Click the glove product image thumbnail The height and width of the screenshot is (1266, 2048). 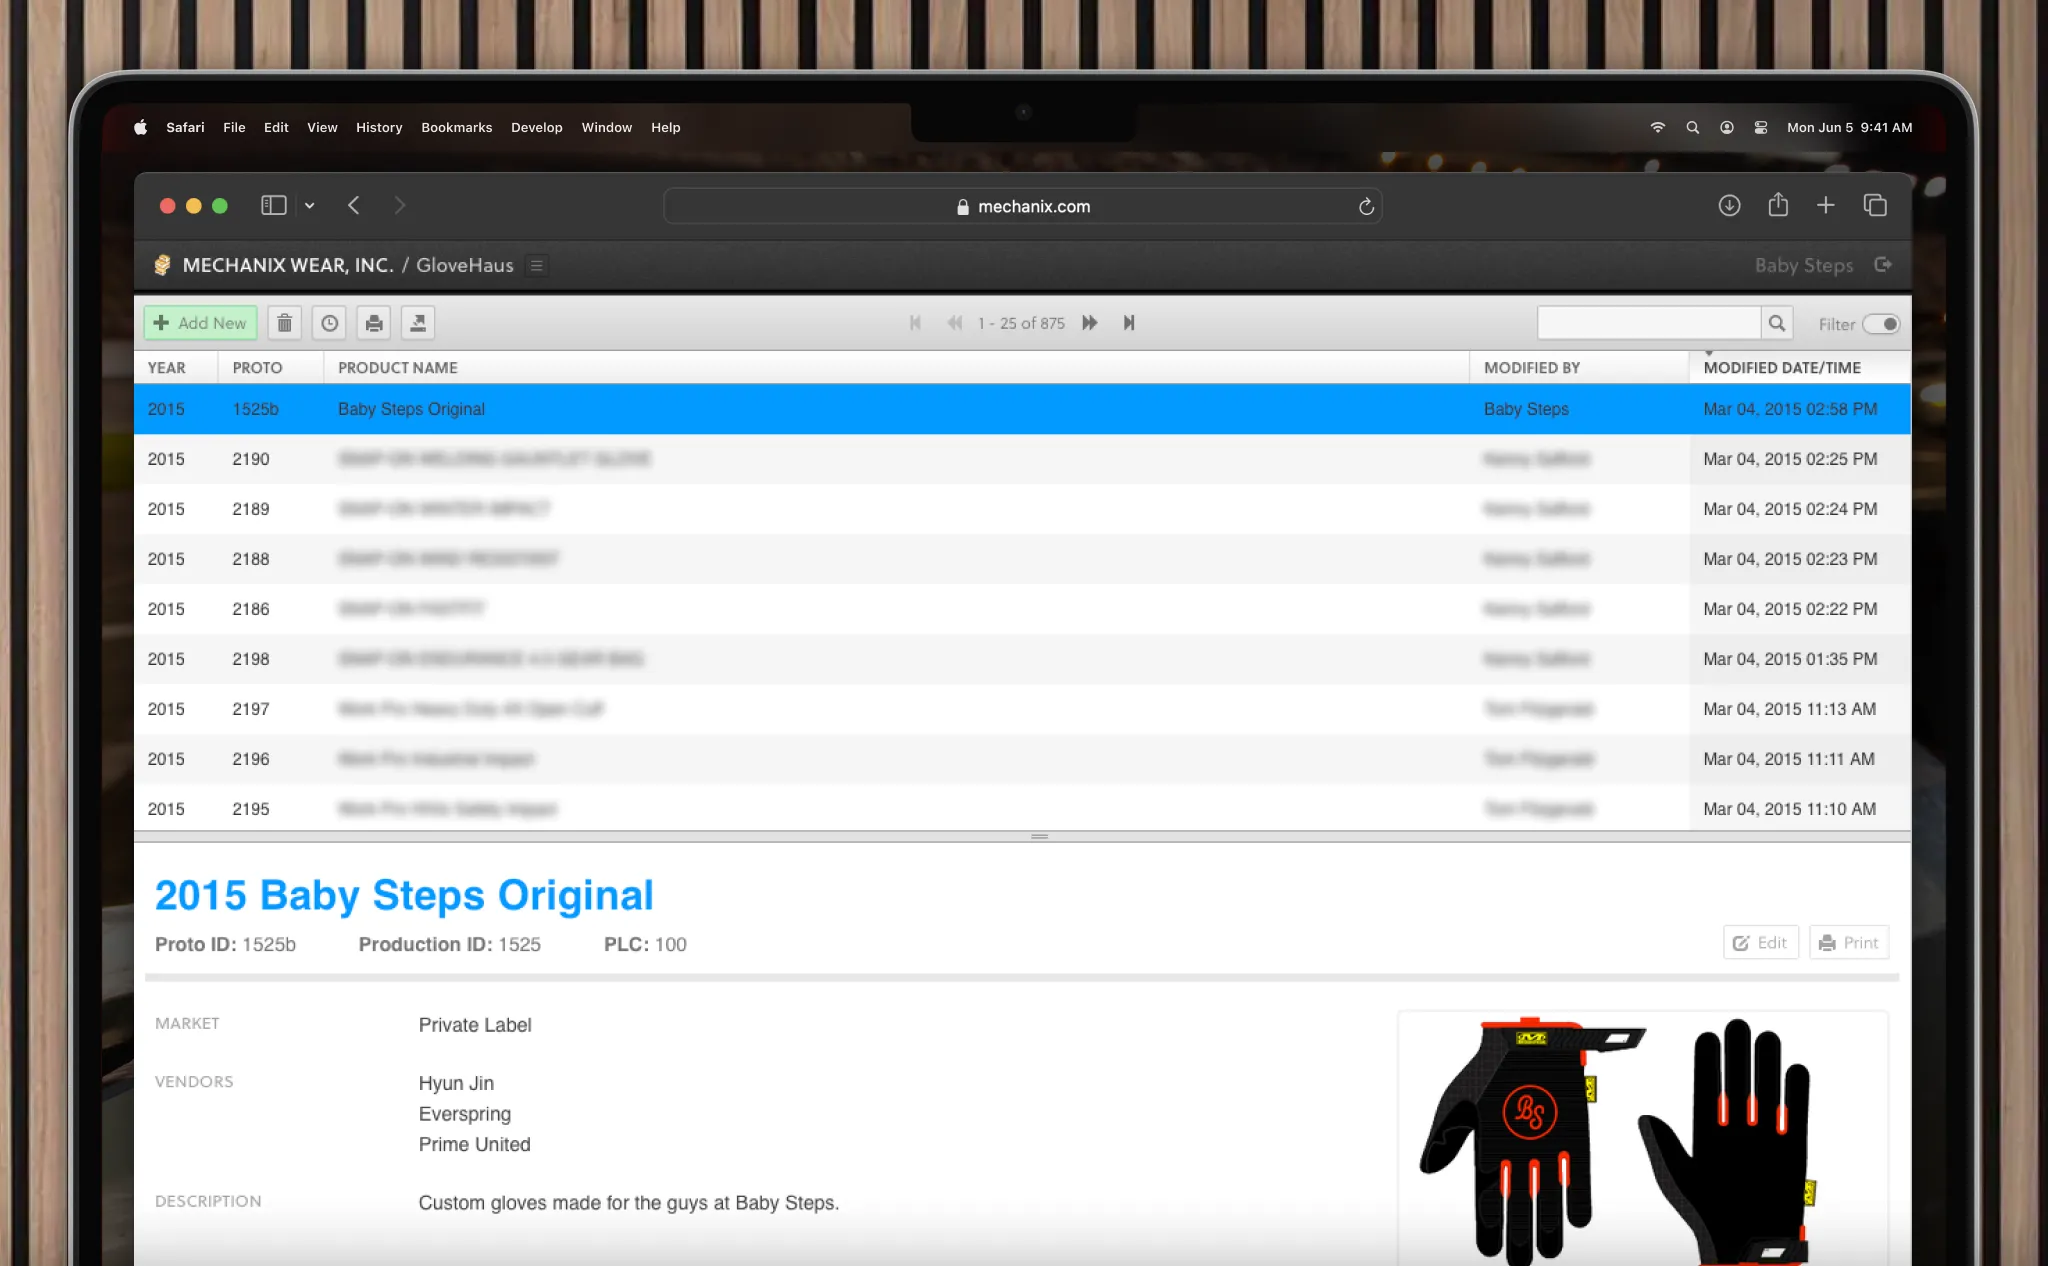click(1642, 1138)
